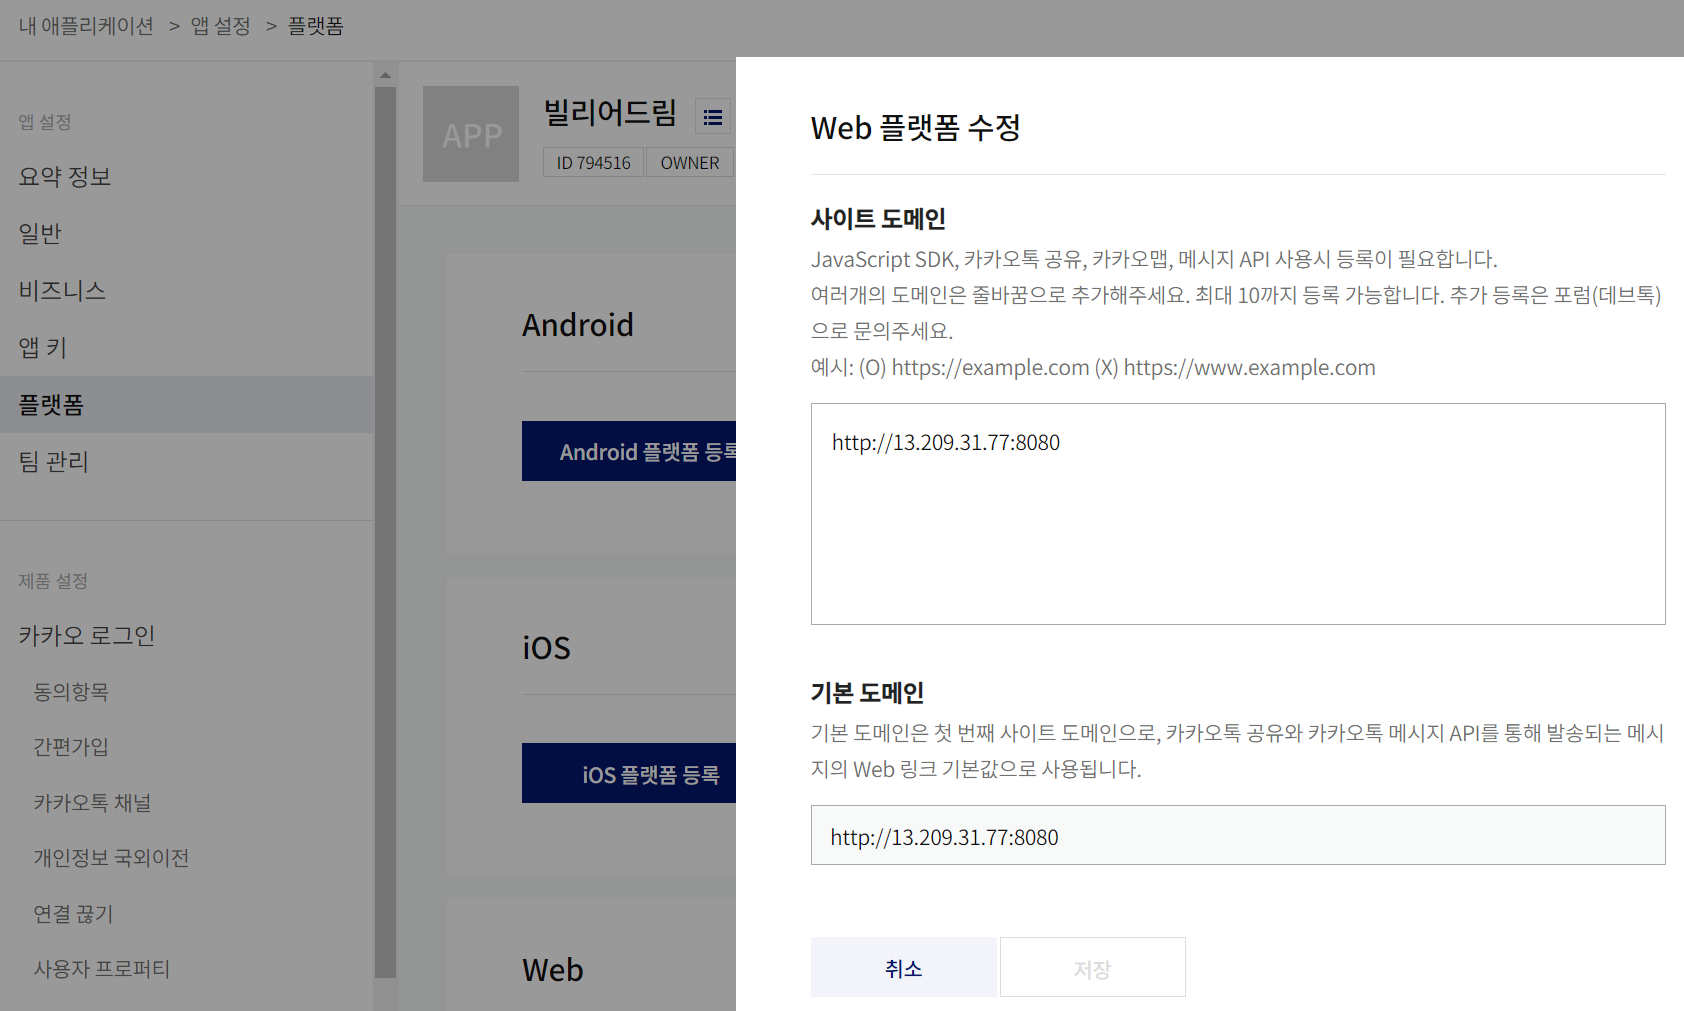Click the Android section heading
Image resolution: width=1684 pixels, height=1011 pixels.
pyautogui.click(x=578, y=325)
